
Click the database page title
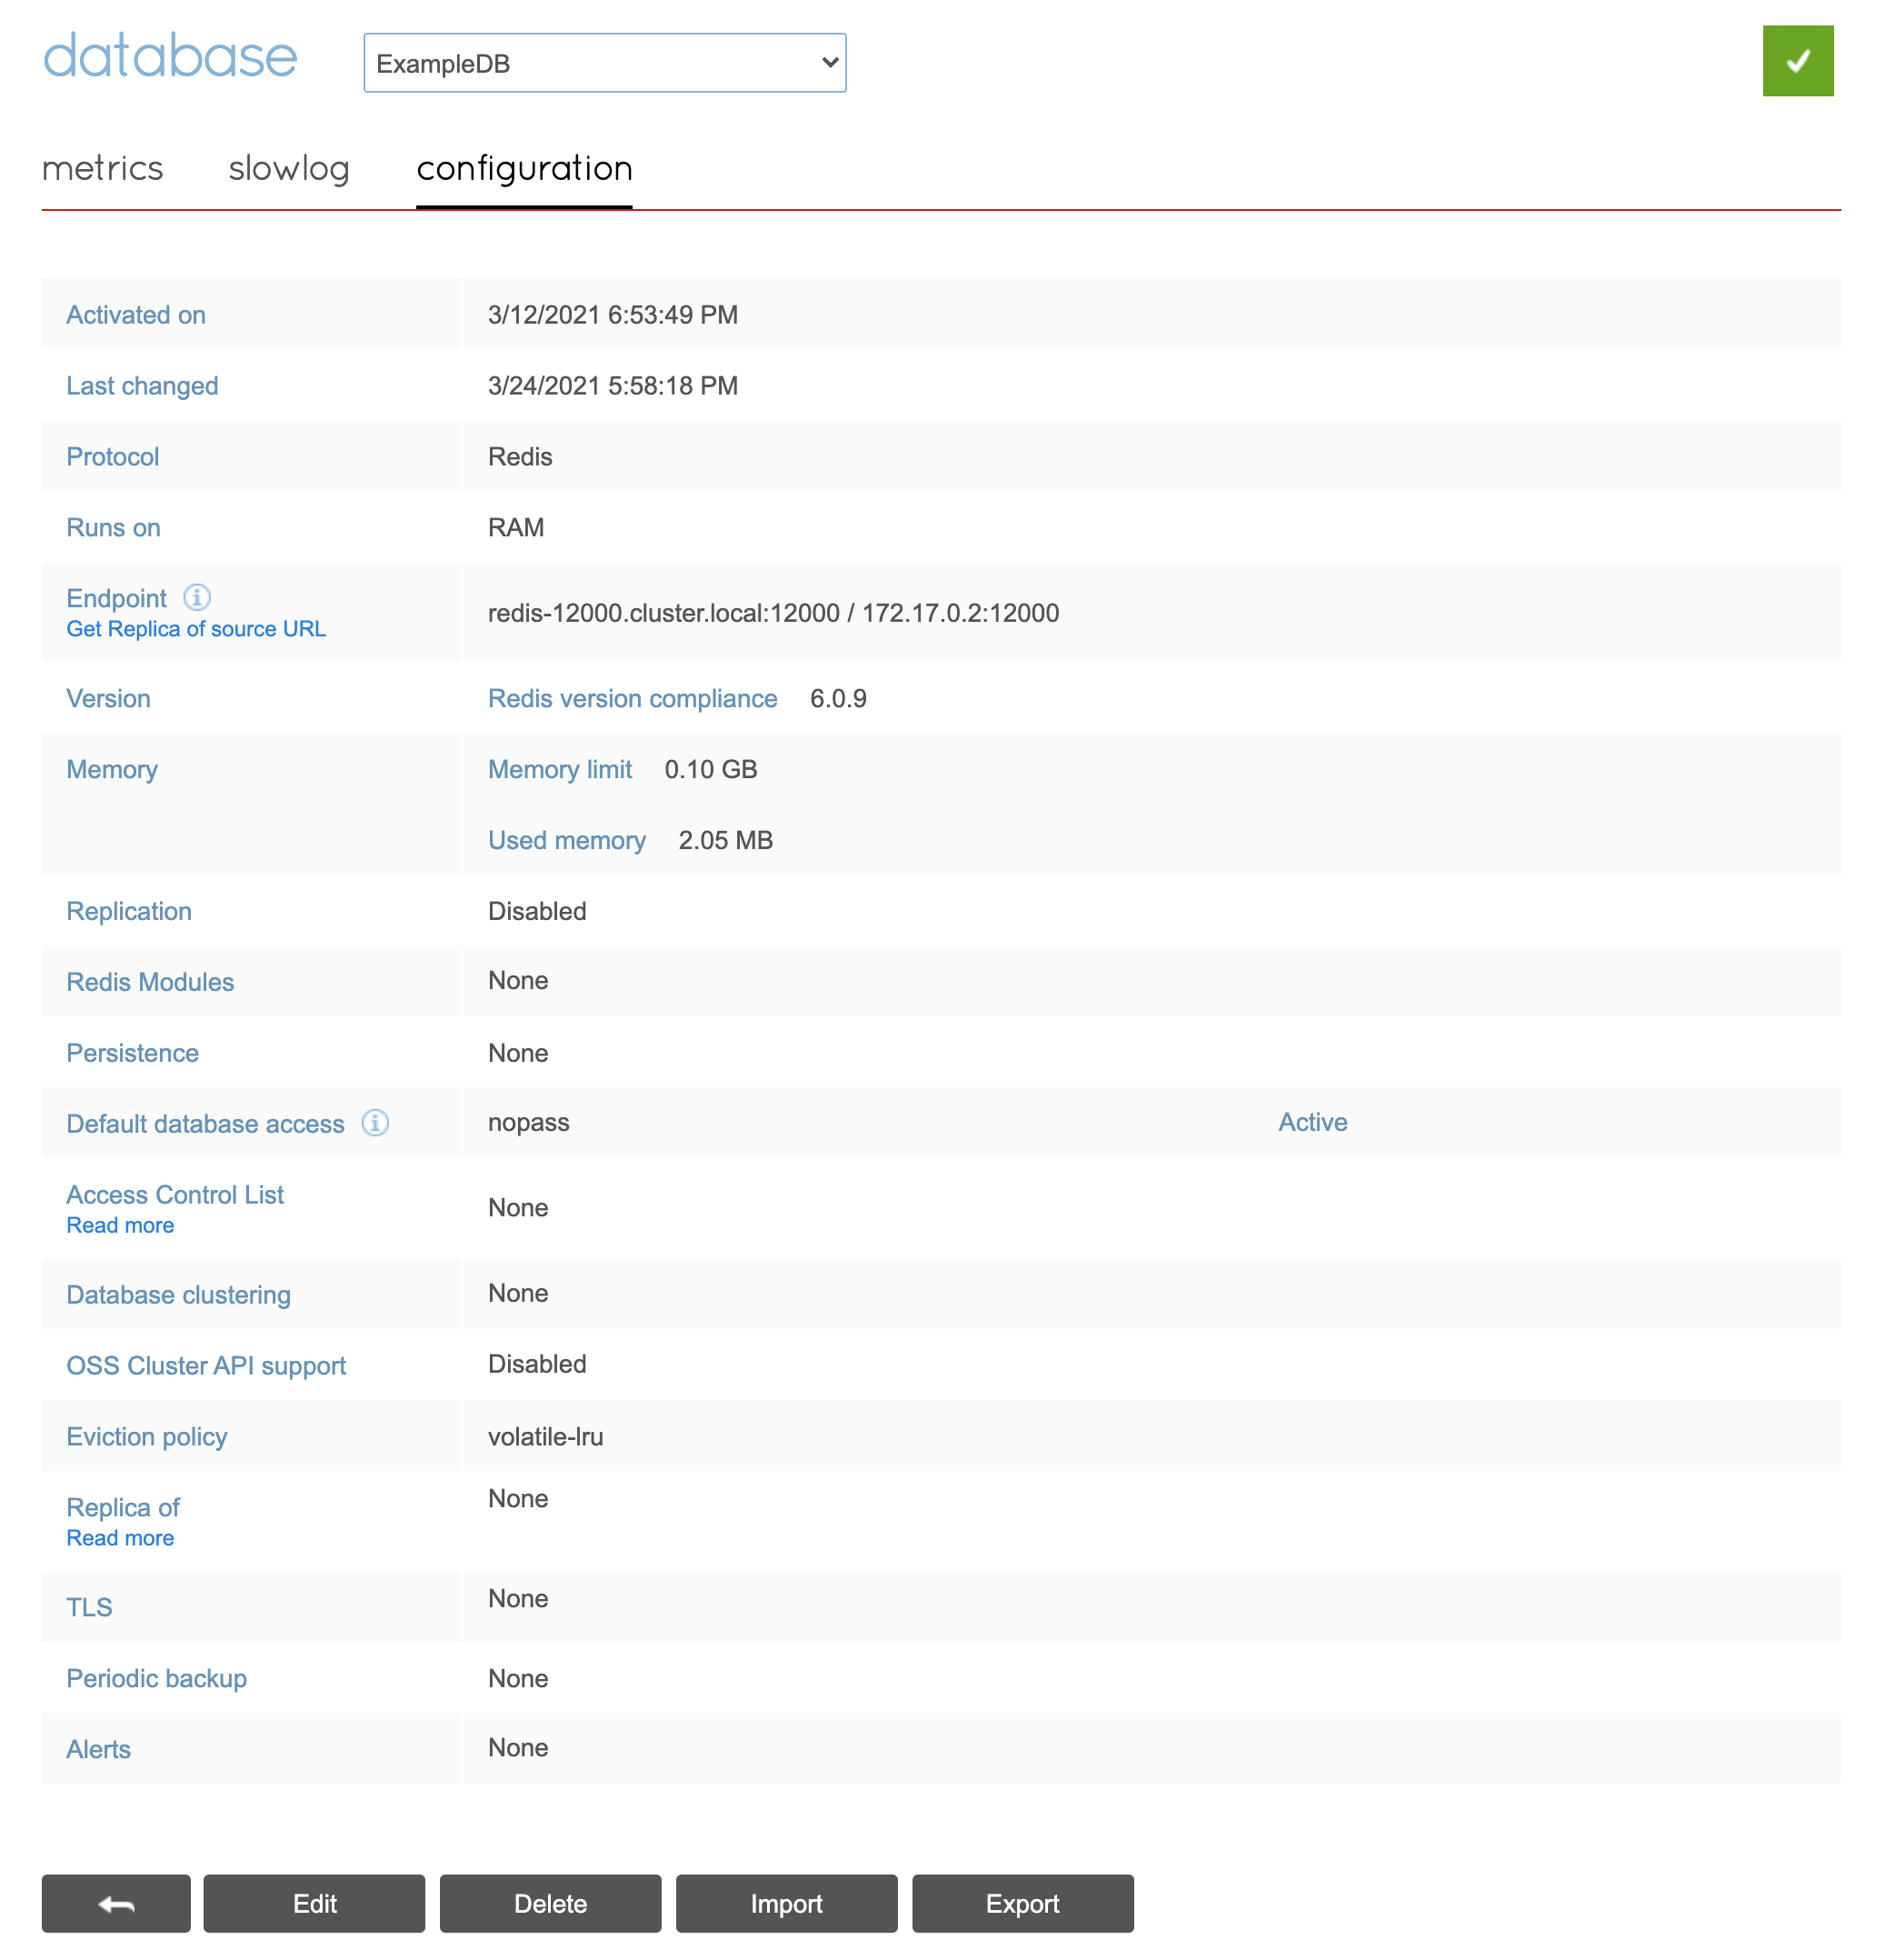pos(170,57)
